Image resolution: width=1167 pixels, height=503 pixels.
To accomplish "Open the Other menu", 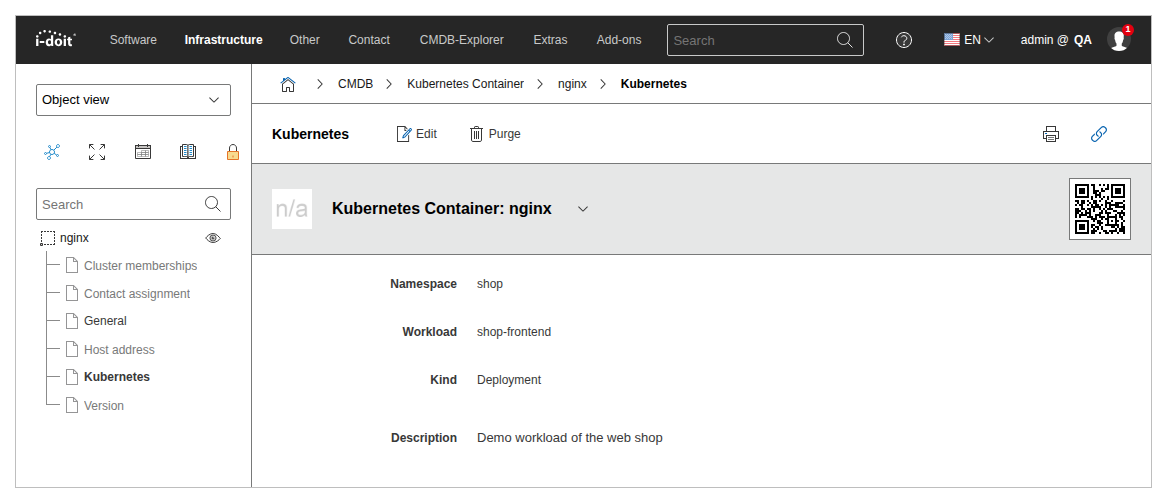I will [x=304, y=40].
